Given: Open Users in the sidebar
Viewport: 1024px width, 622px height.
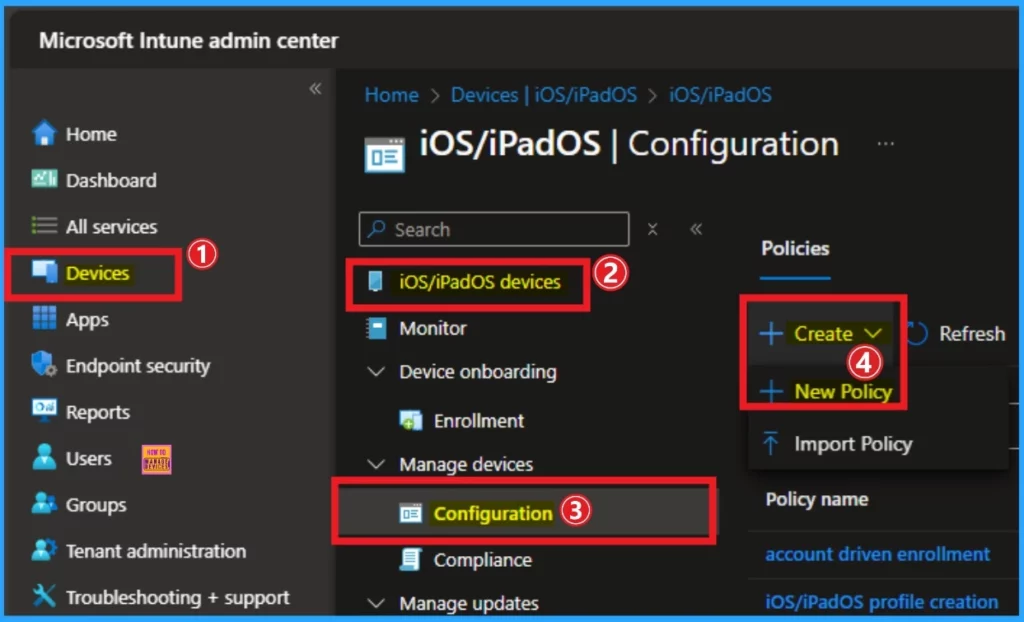Looking at the screenshot, I should coord(89,459).
